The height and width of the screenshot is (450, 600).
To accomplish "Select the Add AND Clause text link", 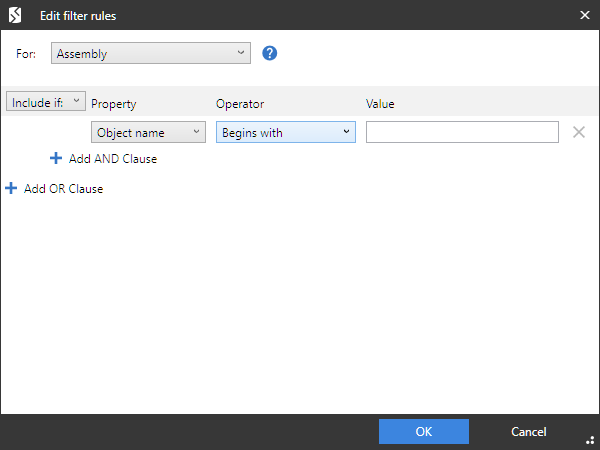I will (x=113, y=158).
